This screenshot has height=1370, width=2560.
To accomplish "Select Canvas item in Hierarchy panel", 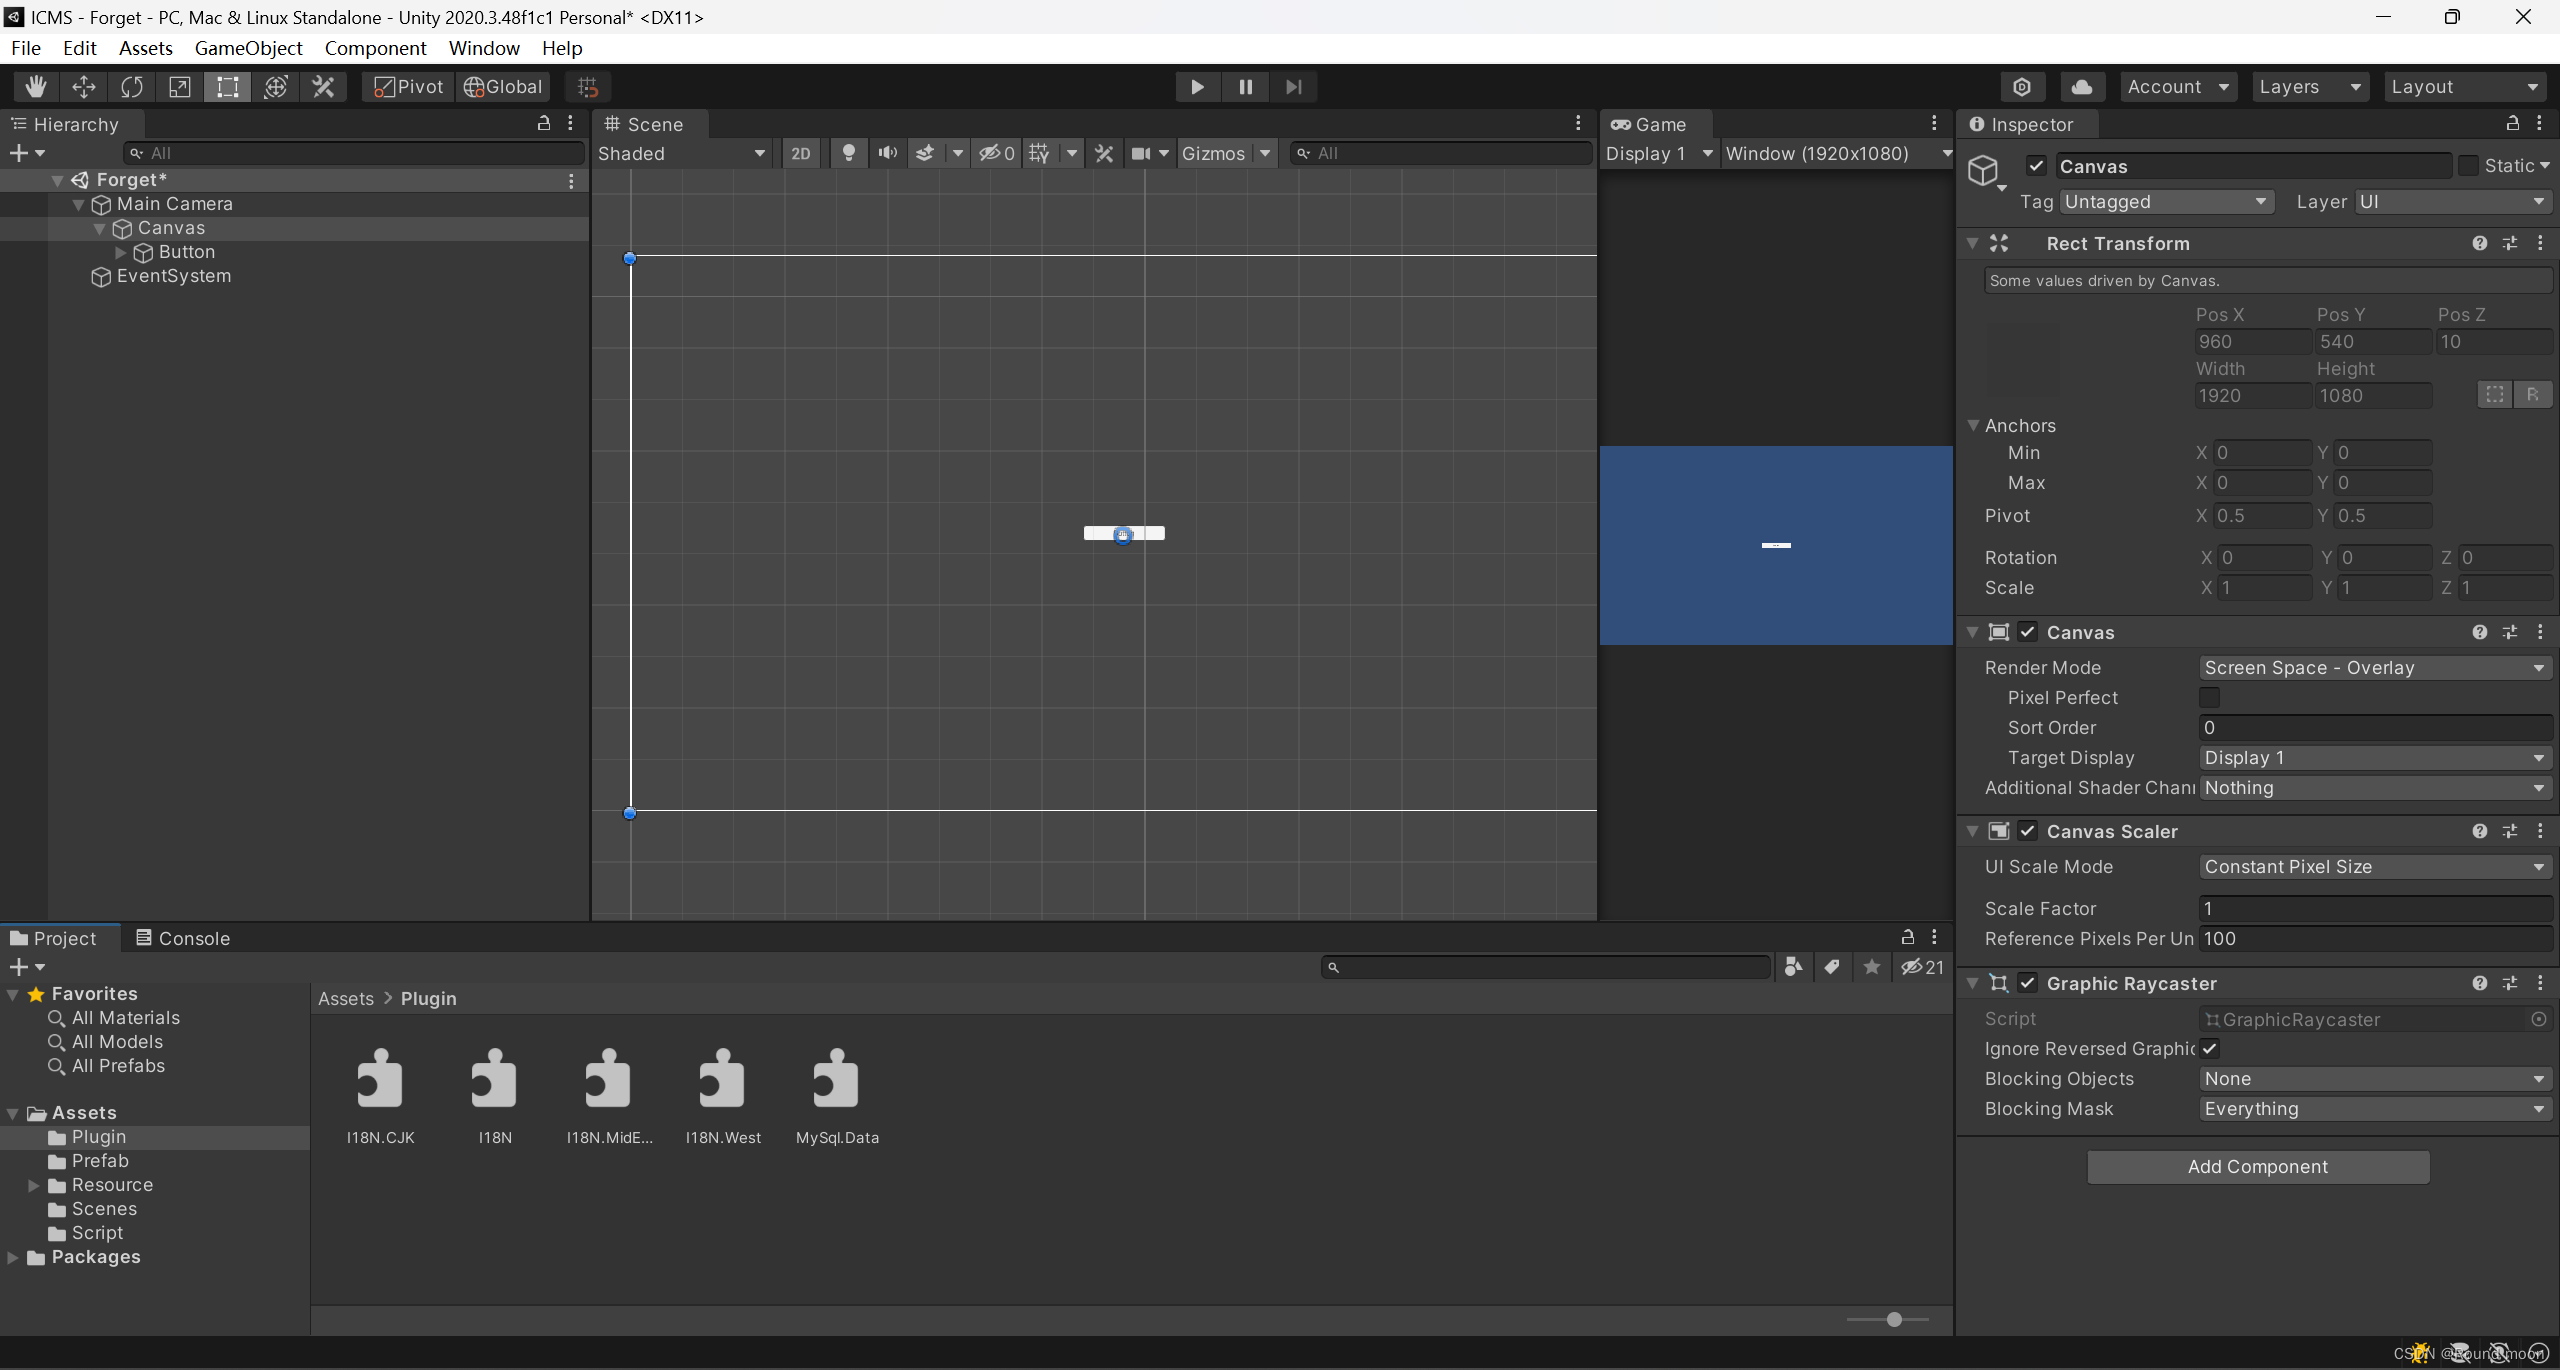I will (x=168, y=227).
